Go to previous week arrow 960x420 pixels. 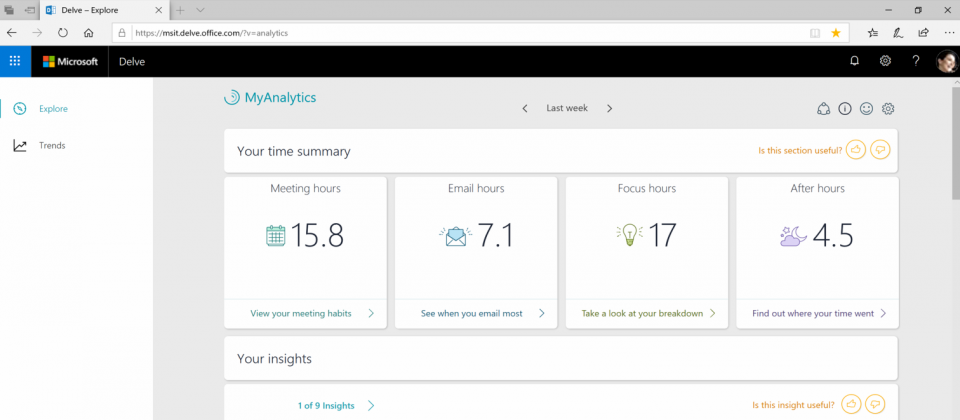(x=525, y=108)
